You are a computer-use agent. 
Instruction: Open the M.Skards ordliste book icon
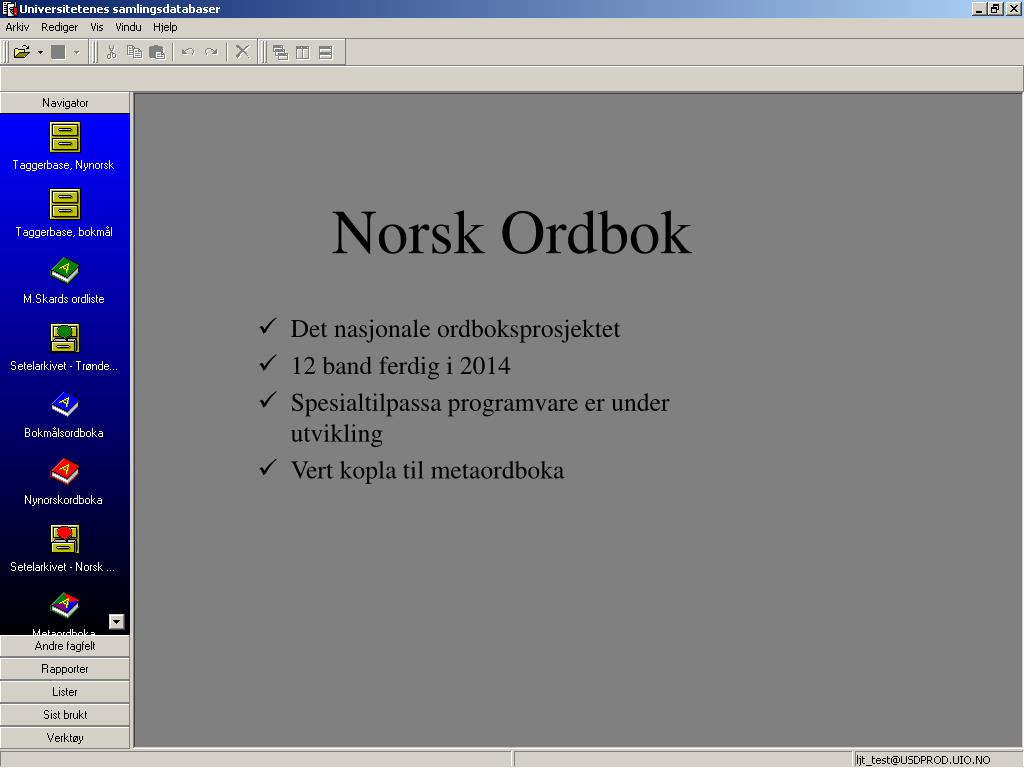point(65,270)
